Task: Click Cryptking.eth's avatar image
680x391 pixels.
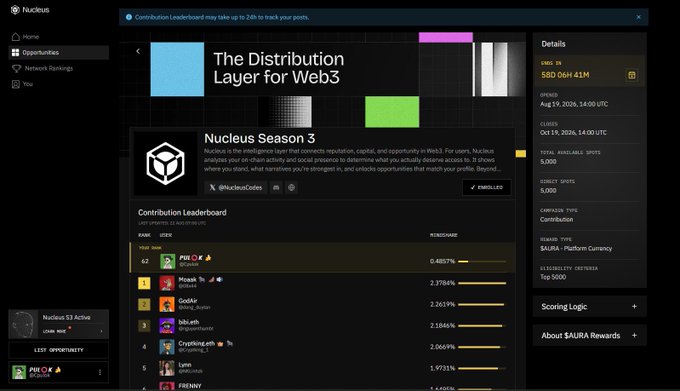Action: tap(167, 347)
